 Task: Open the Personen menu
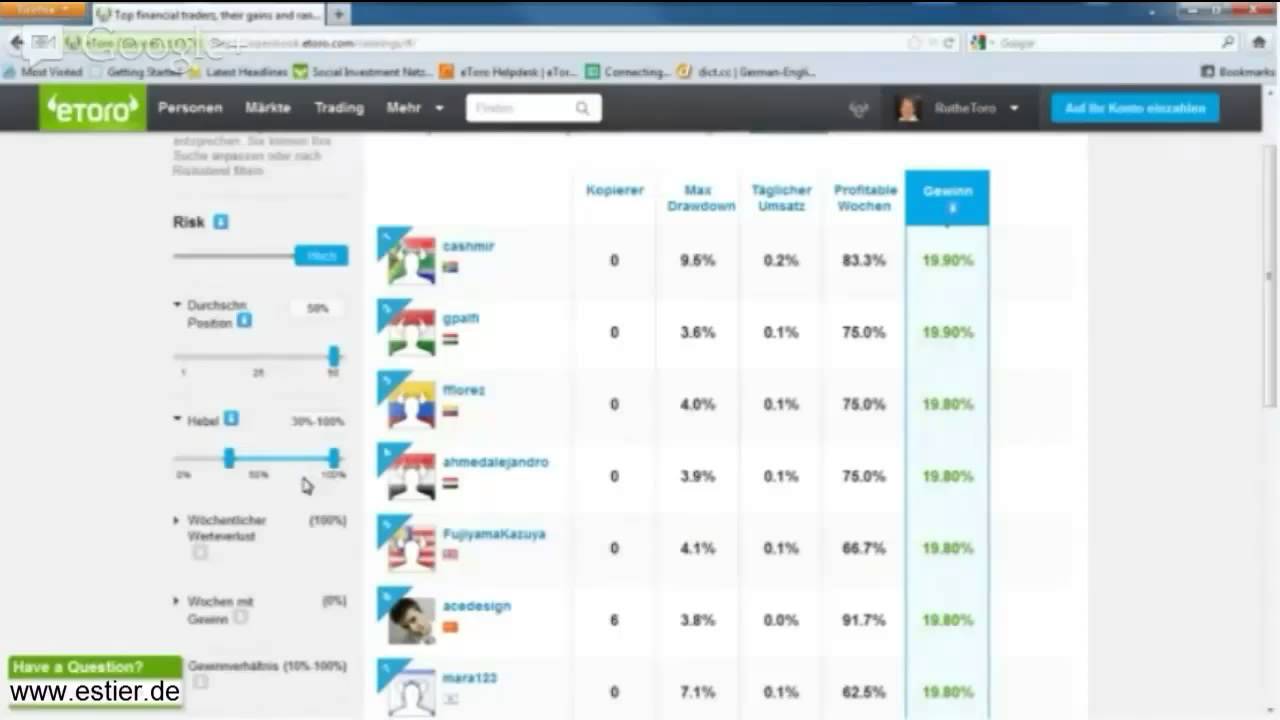pos(190,108)
